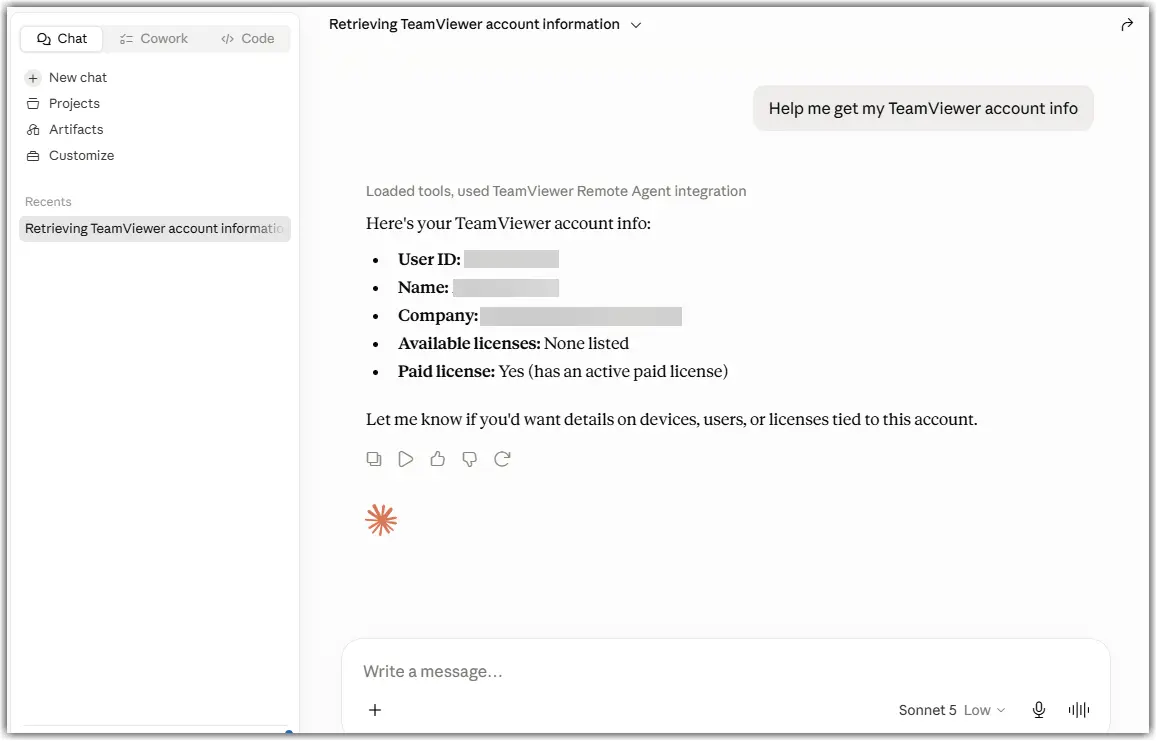Click the Cowork checklist icon
Image resolution: width=1157 pixels, height=741 pixels.
click(126, 38)
